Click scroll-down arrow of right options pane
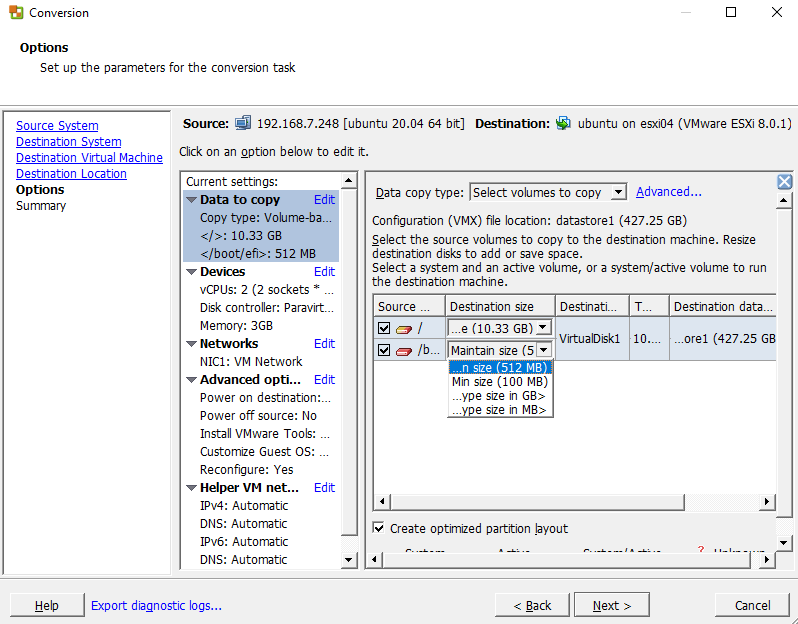This screenshot has height=624, width=798. (783, 543)
